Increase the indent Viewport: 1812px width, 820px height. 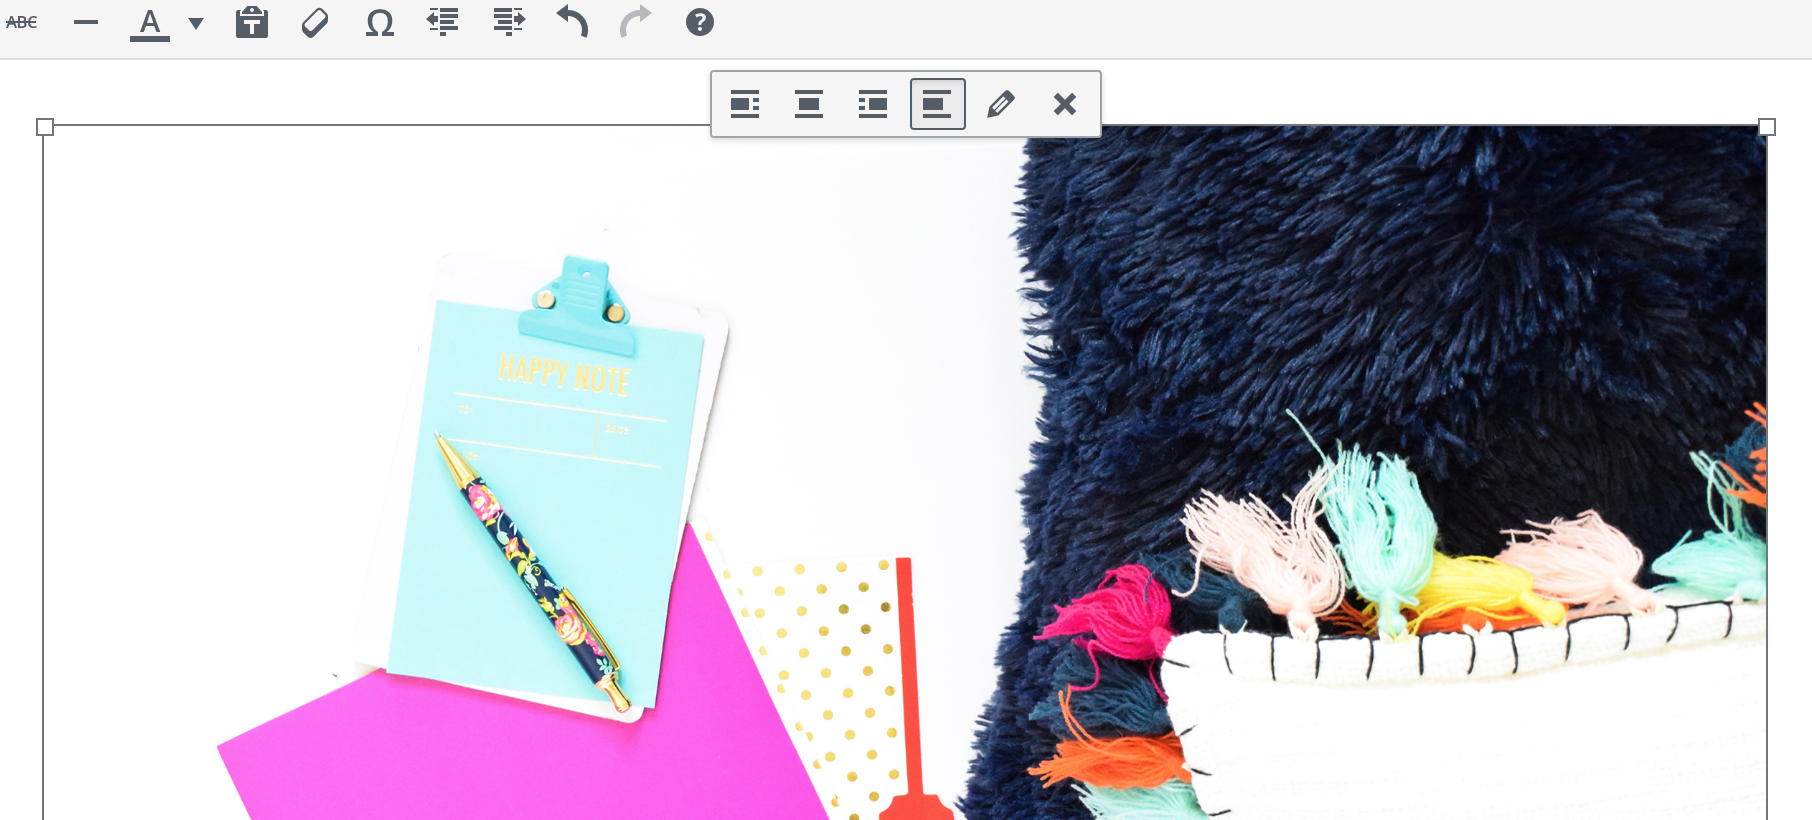[x=509, y=22]
